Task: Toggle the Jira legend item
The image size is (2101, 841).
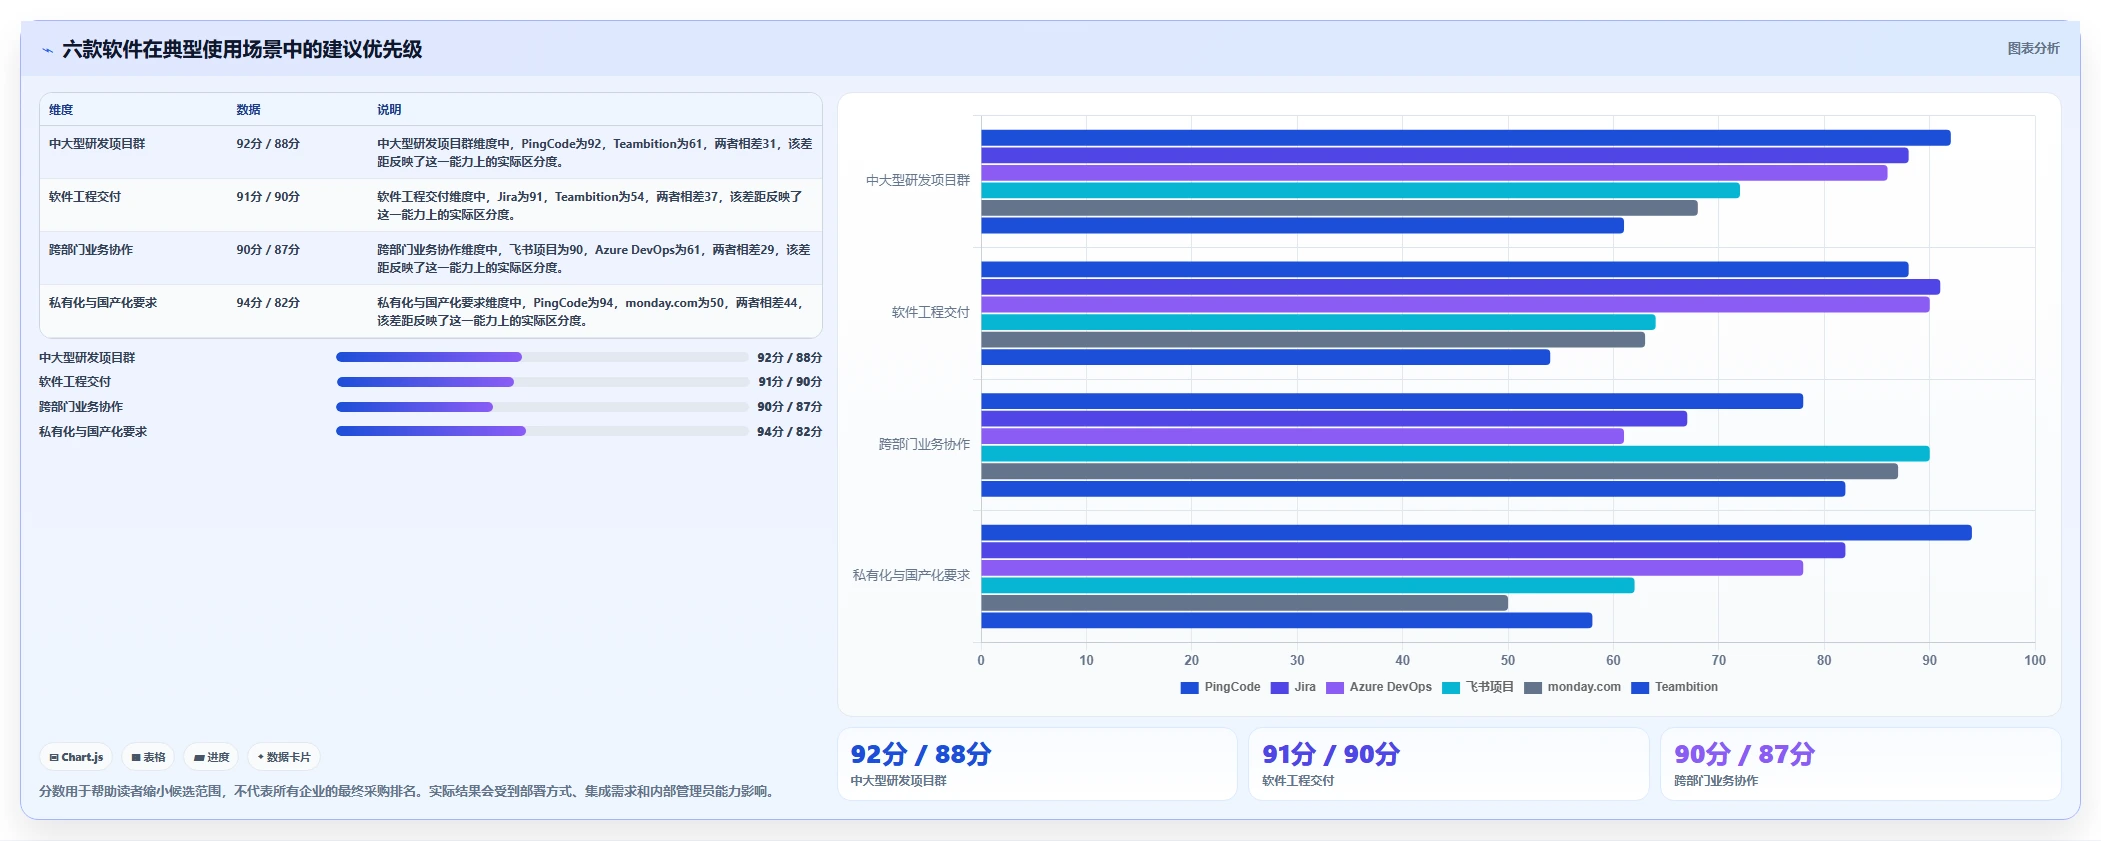Action: 1293,687
